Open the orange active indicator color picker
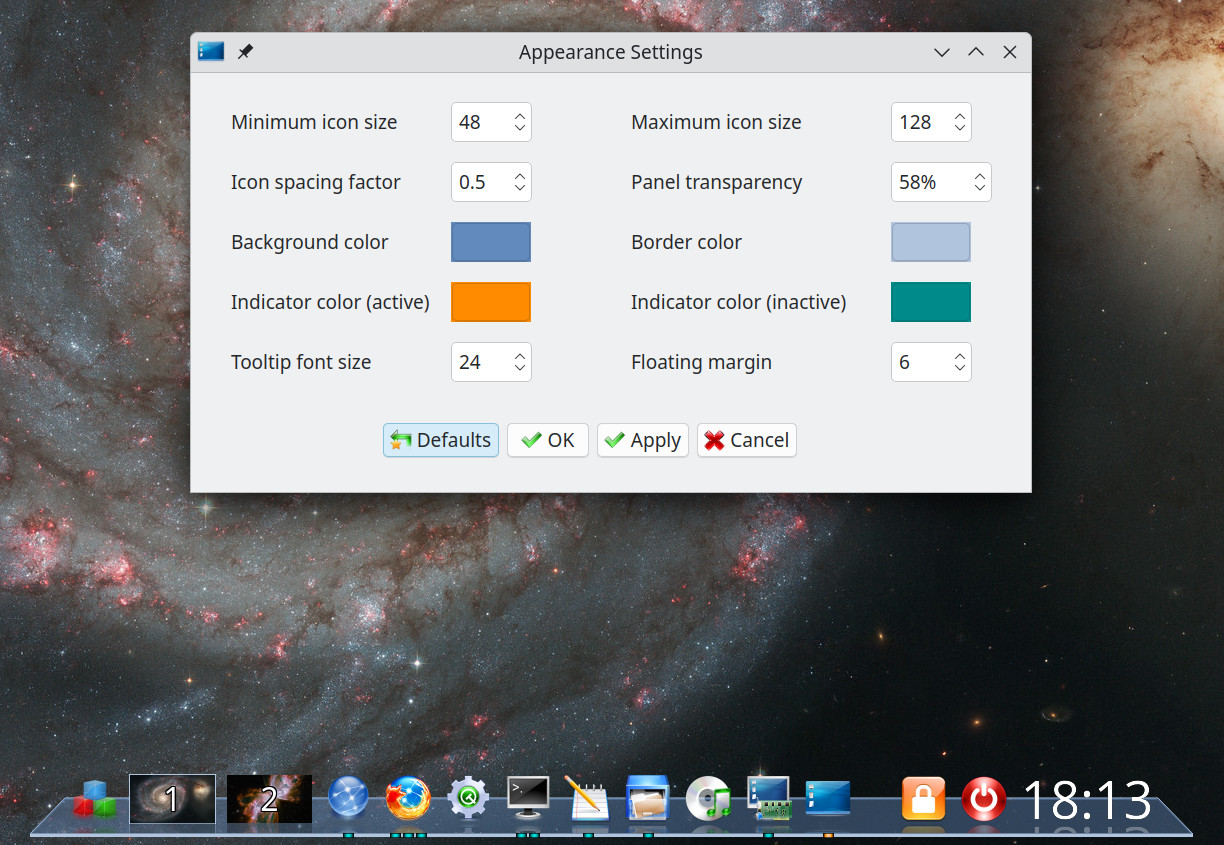The height and width of the screenshot is (845, 1224). (490, 301)
